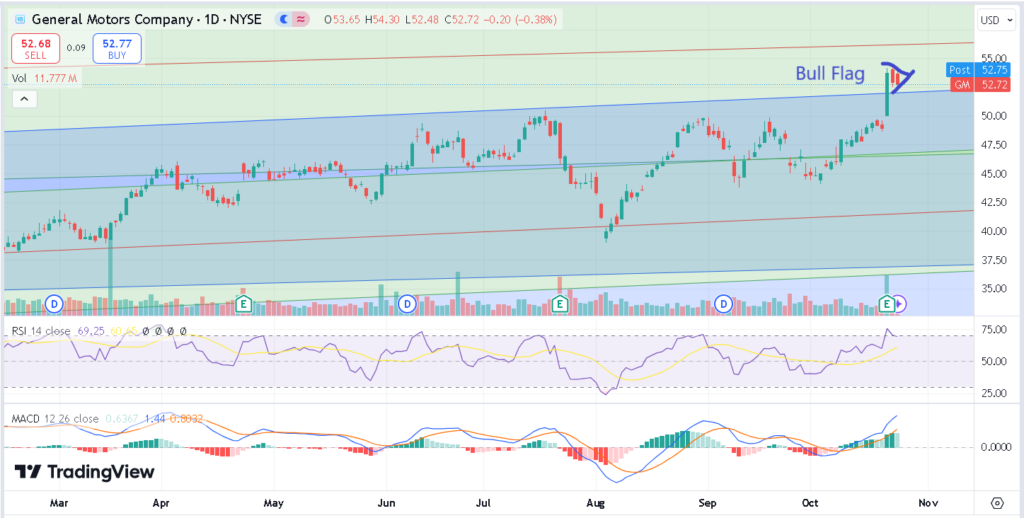Click the high value H54.30 in header
The height and width of the screenshot is (518, 1024).
383,20
